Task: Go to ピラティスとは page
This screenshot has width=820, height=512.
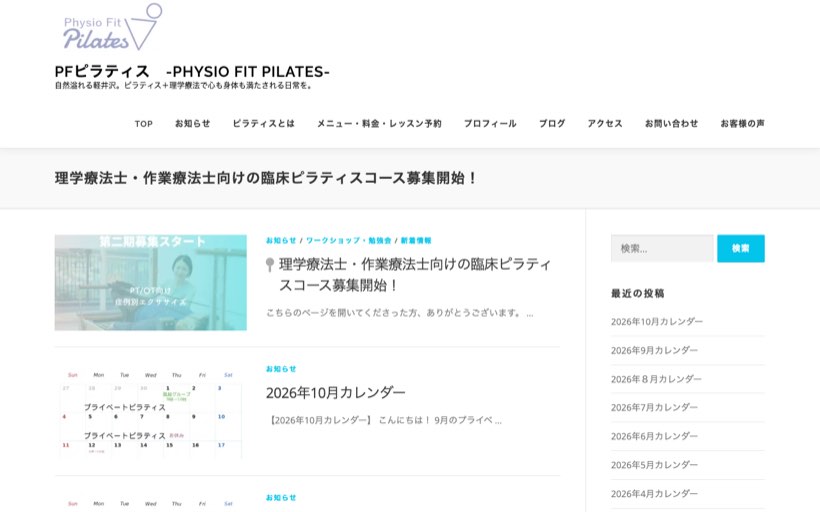Action: click(x=264, y=123)
